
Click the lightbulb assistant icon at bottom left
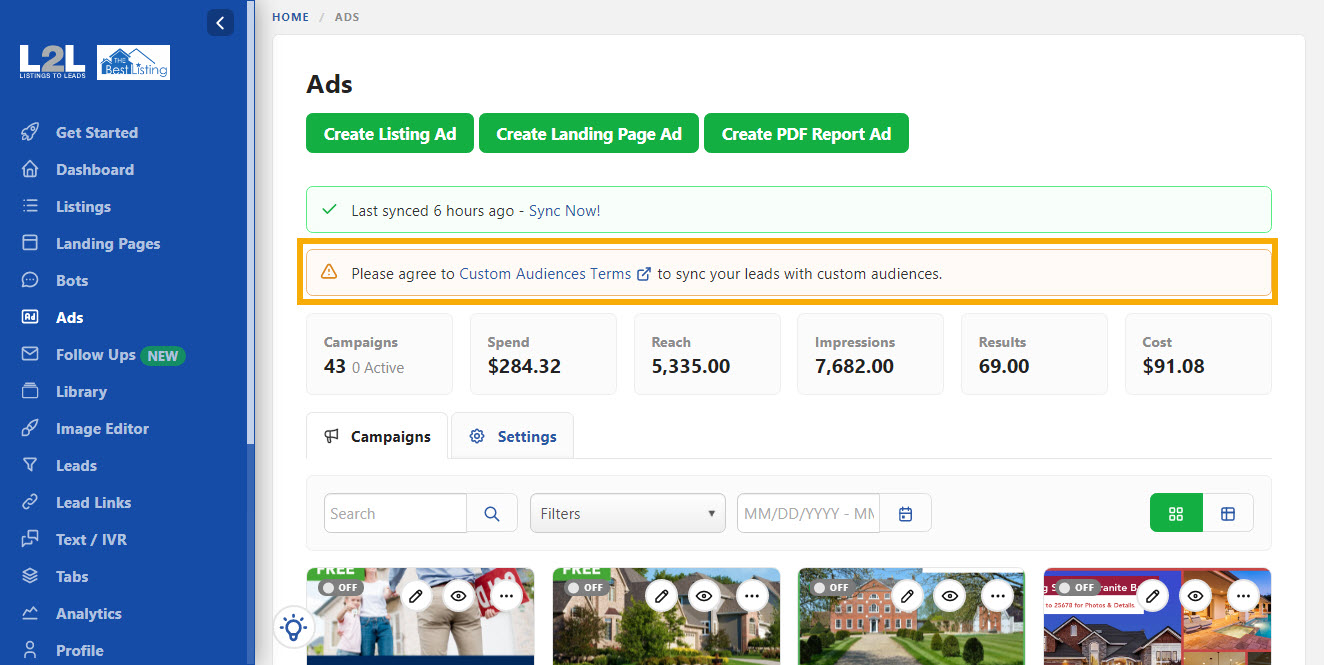point(294,627)
